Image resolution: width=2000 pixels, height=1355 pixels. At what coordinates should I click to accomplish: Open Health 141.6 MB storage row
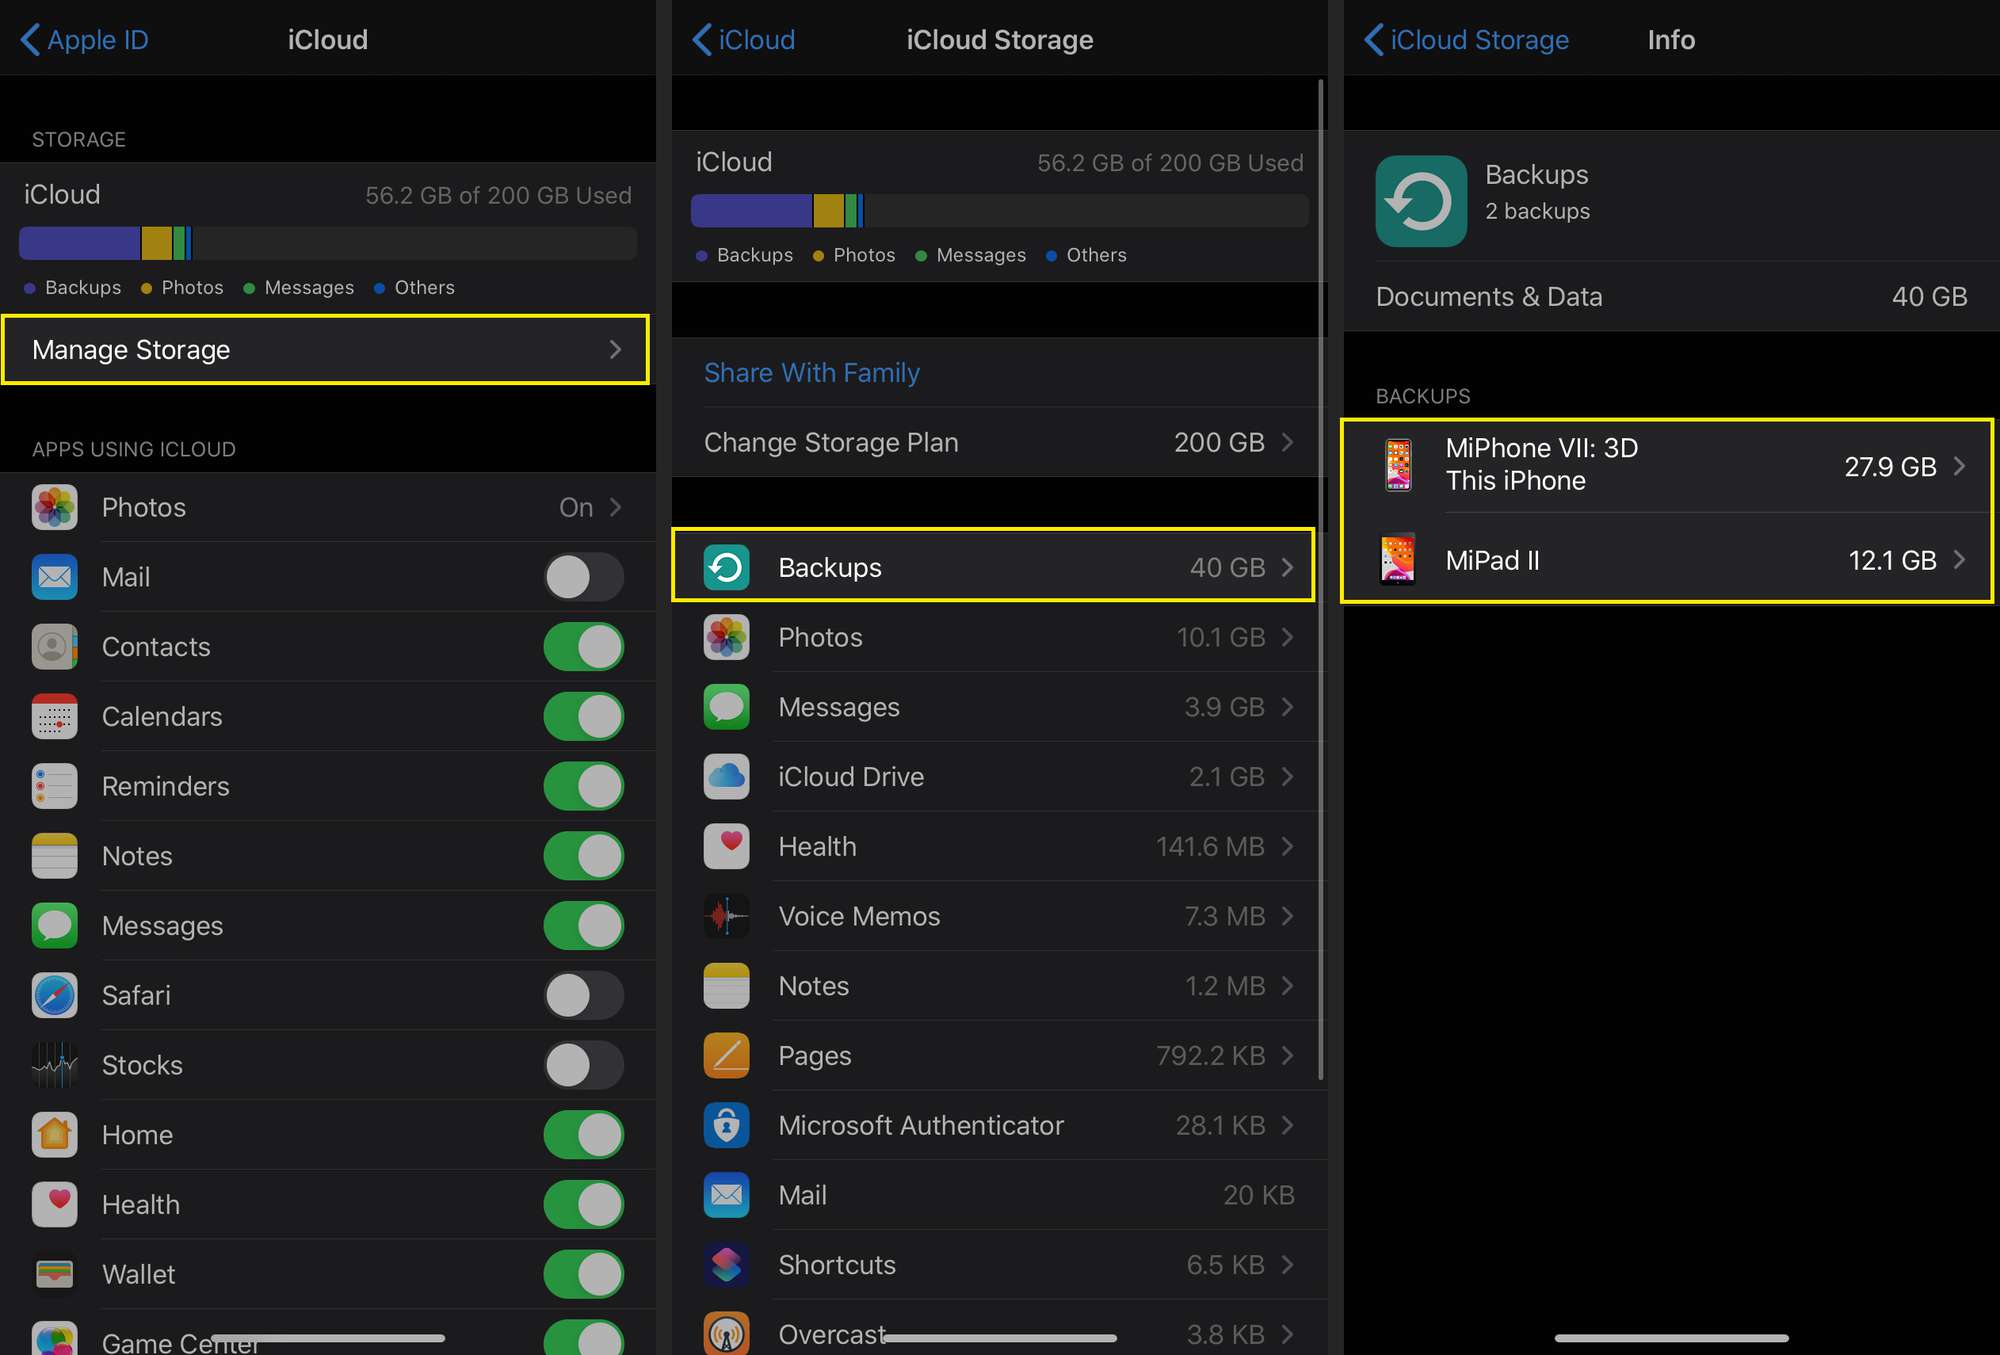(1000, 847)
